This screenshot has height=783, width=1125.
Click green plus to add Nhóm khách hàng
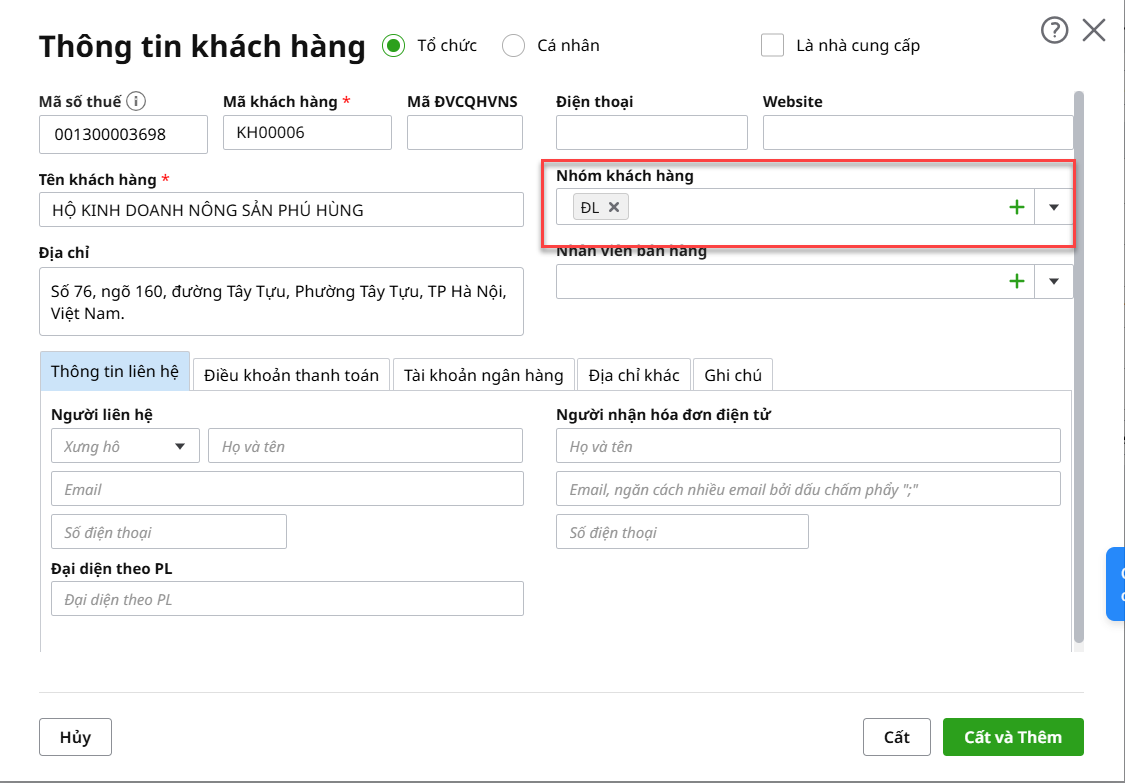pyautogui.click(x=1016, y=207)
